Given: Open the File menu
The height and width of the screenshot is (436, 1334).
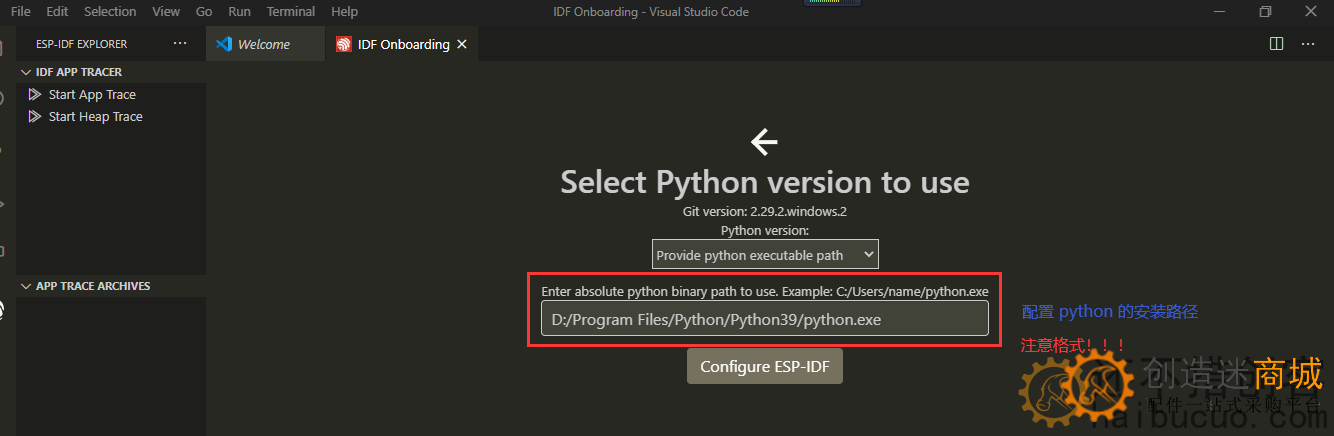Looking at the screenshot, I should pyautogui.click(x=20, y=11).
